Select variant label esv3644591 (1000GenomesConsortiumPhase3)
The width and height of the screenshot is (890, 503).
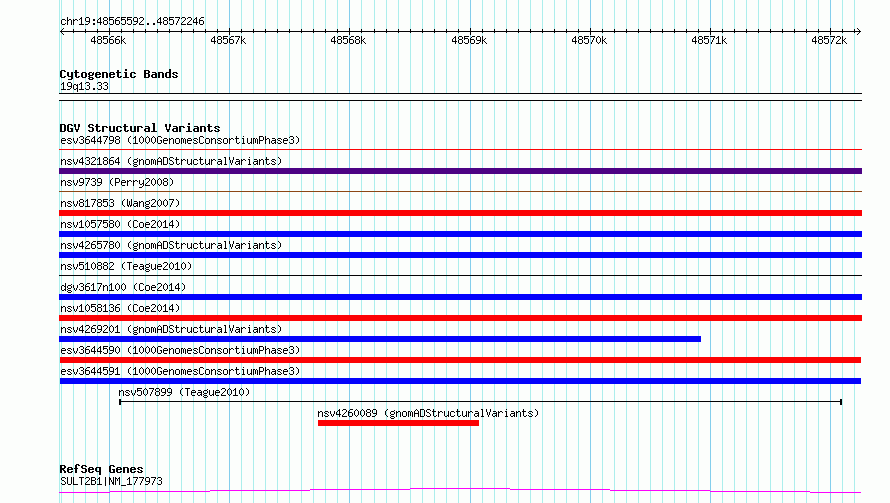pyautogui.click(x=180, y=371)
